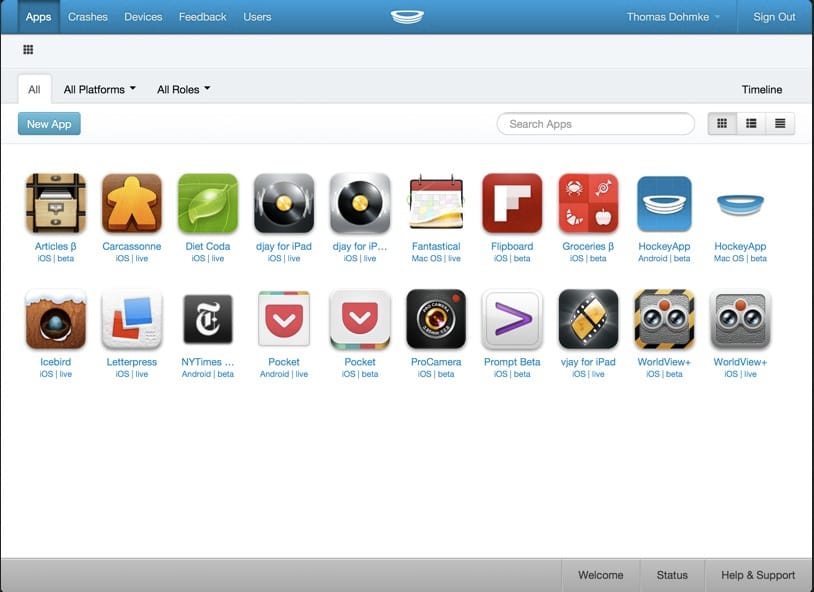Image resolution: width=814 pixels, height=592 pixels.
Task: Click inside the Search Apps field
Action: pos(595,123)
